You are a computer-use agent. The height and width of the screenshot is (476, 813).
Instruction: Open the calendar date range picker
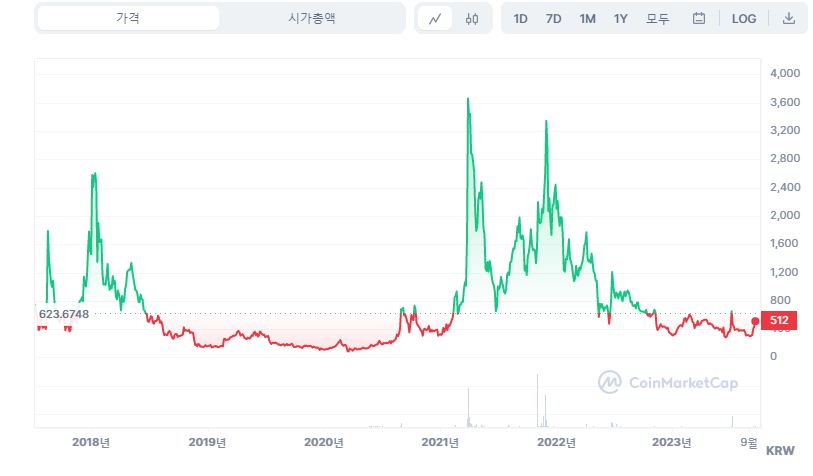(x=699, y=19)
